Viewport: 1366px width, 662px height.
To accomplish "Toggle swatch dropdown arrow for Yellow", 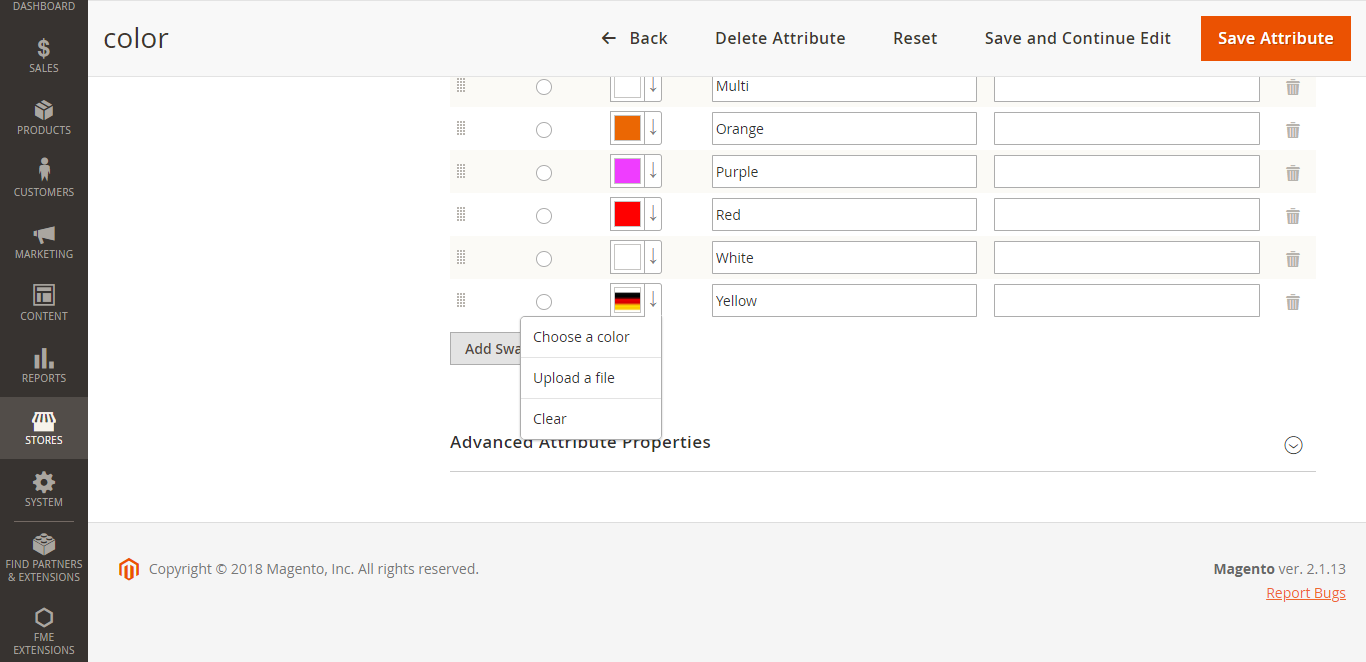I will pos(653,300).
